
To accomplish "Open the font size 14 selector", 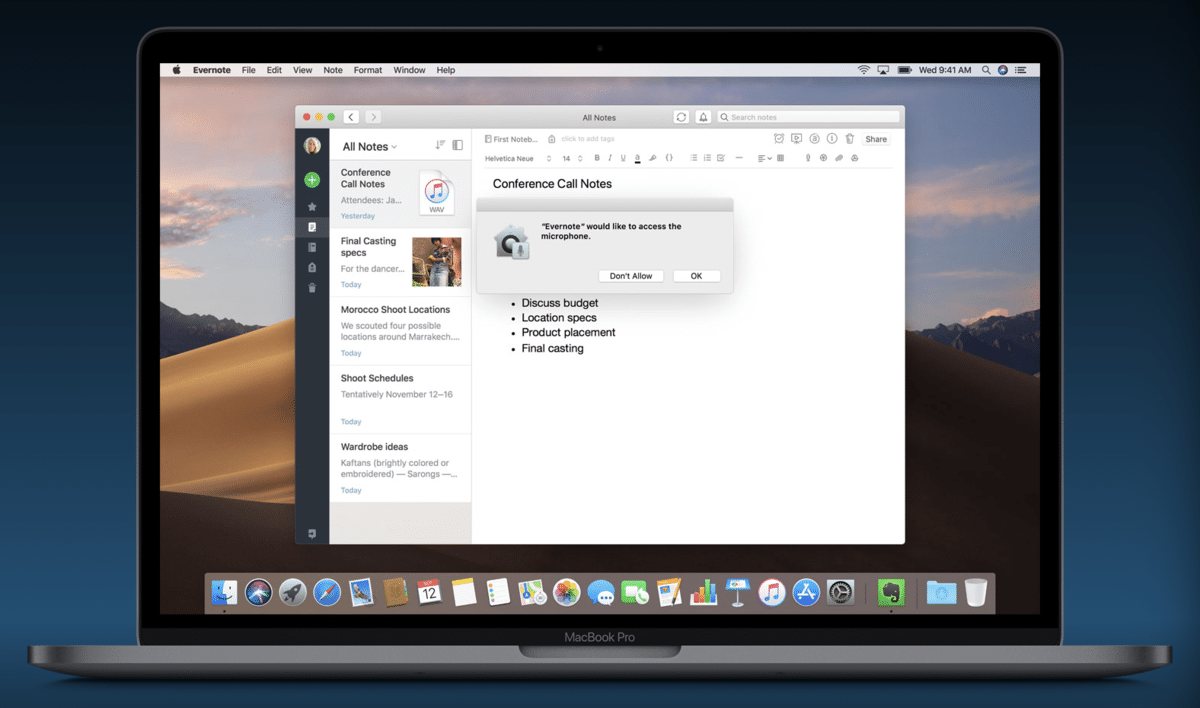I will click(x=572, y=158).
